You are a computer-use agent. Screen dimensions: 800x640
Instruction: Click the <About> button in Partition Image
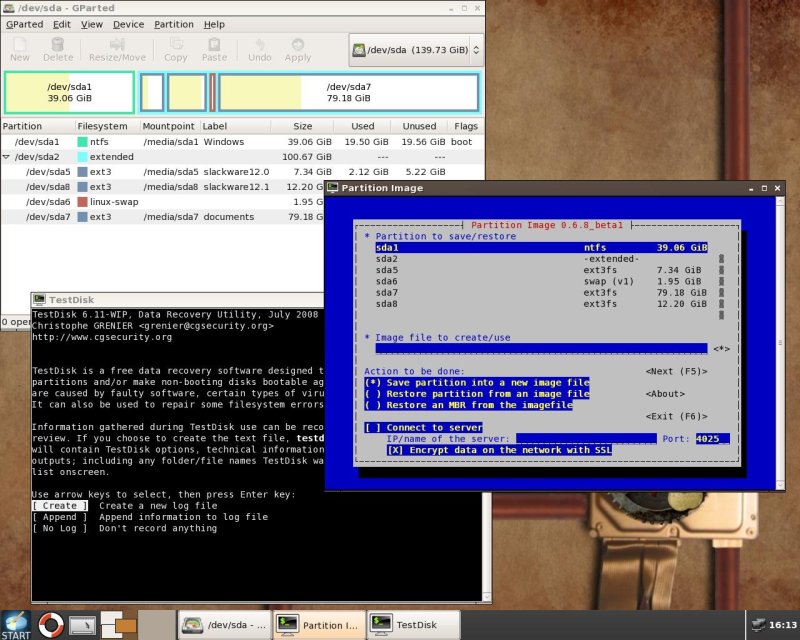coord(665,394)
